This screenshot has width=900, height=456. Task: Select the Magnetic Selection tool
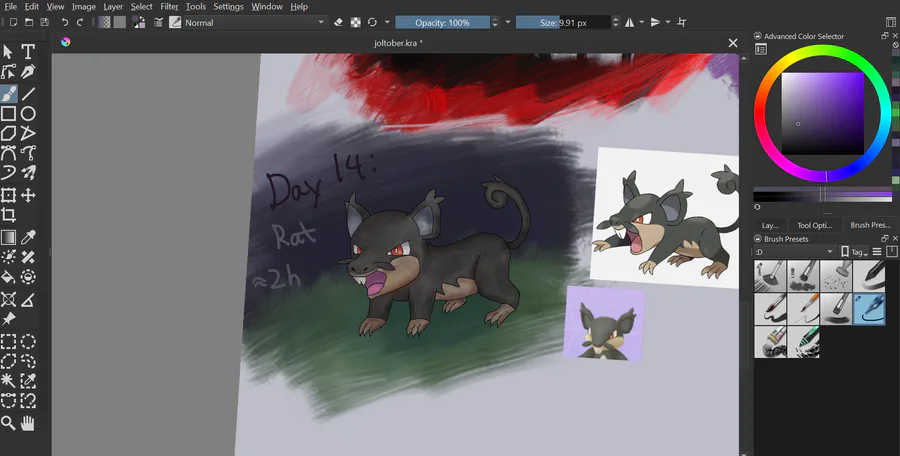click(28, 400)
